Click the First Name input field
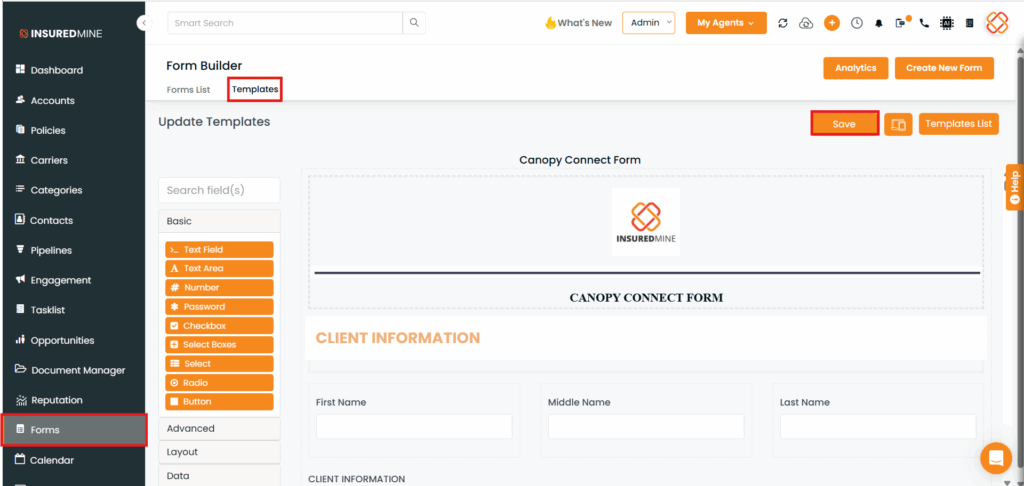 click(x=414, y=427)
